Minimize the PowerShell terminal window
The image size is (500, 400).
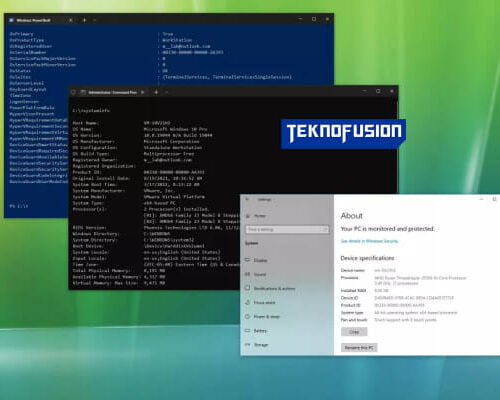(x=300, y=19)
